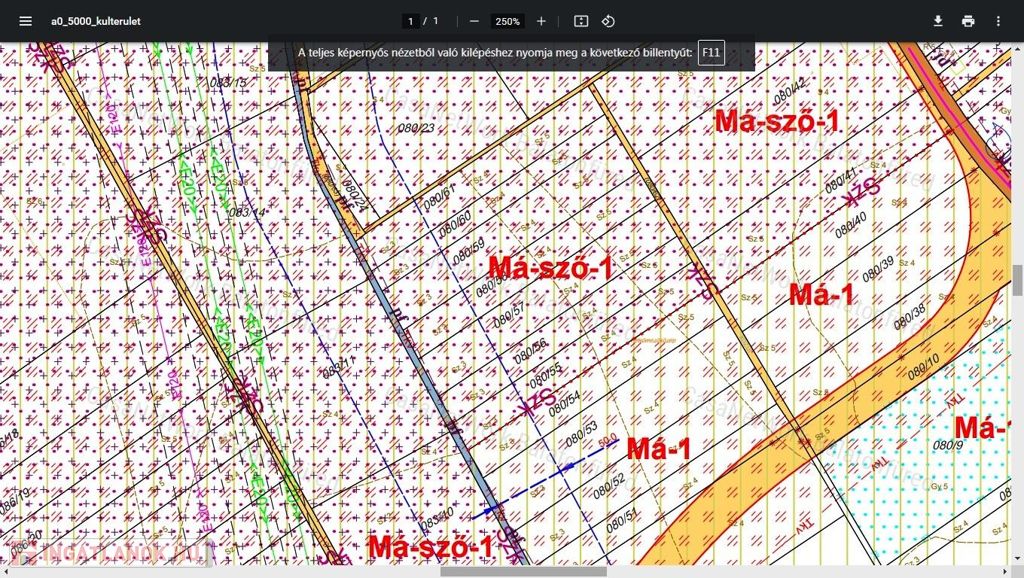Click the blue 50.0 dimension label
Image resolution: width=1024 pixels, height=578 pixels.
(607, 439)
